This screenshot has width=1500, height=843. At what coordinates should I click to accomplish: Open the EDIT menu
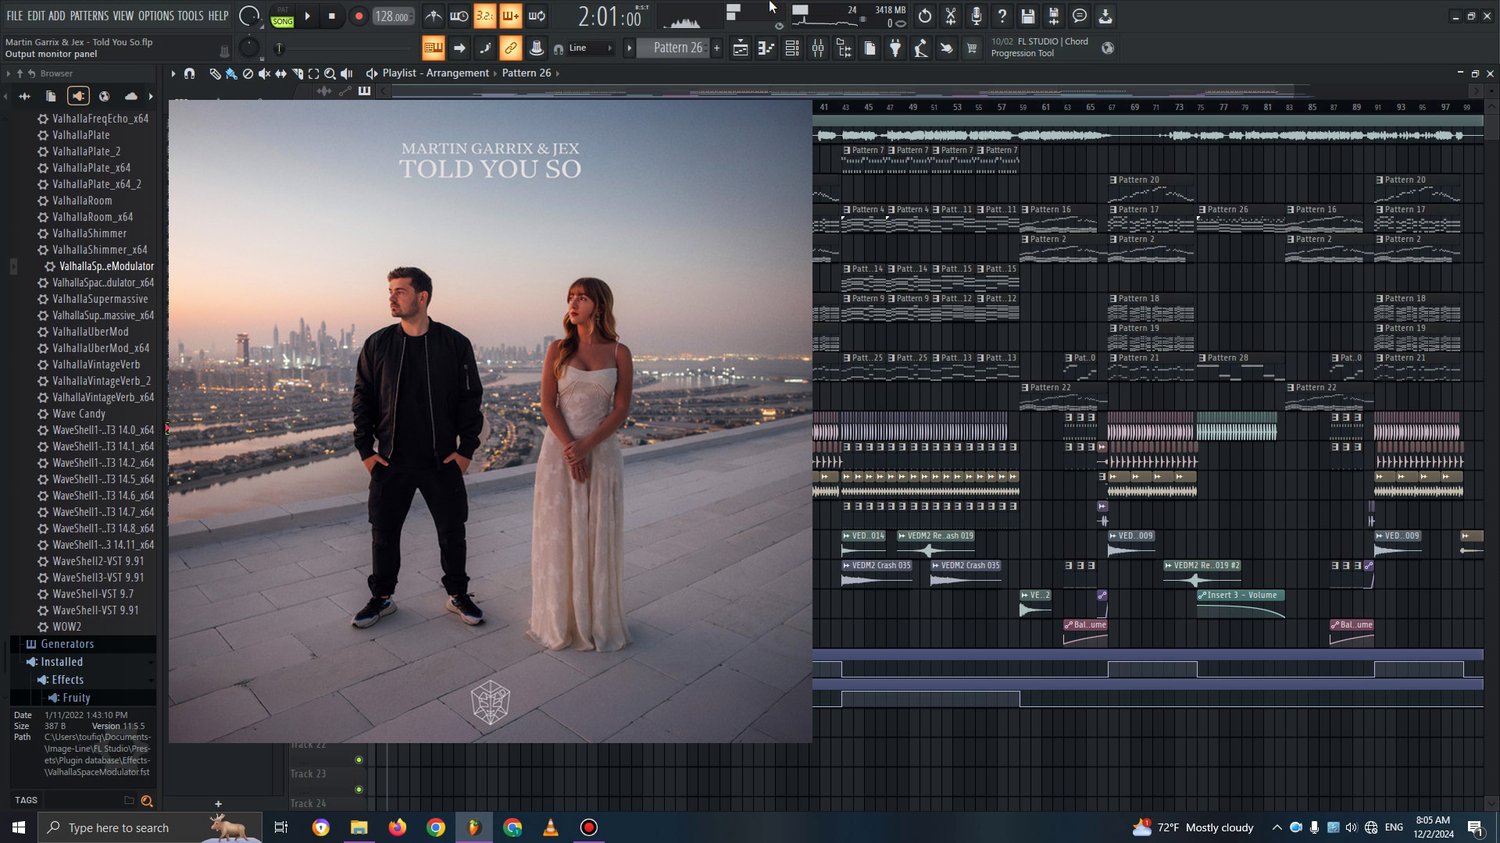tap(36, 16)
